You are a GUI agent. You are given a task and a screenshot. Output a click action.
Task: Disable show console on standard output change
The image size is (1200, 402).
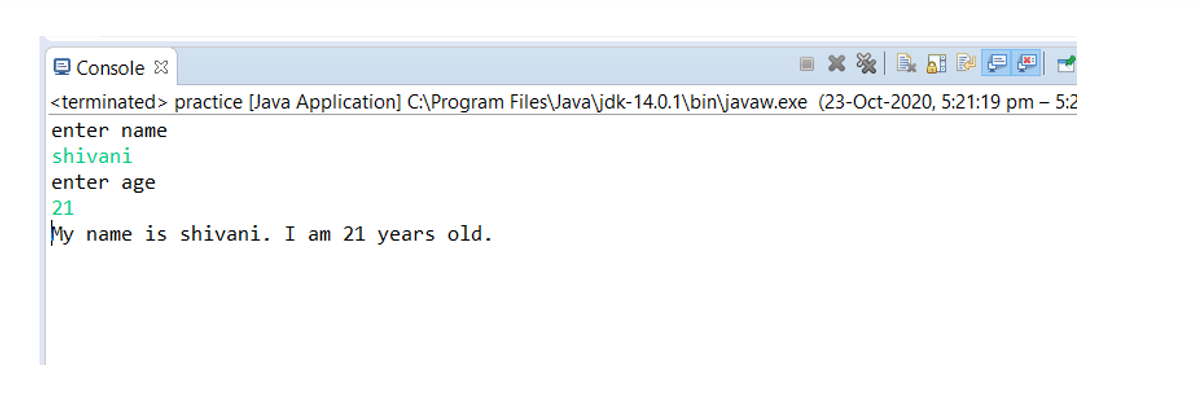(996, 64)
